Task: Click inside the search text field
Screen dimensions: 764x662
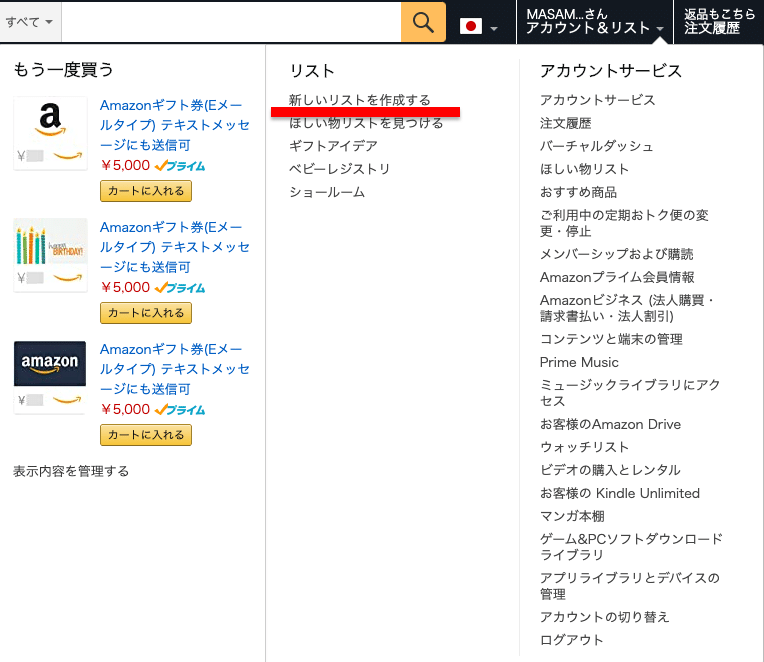Action: (231, 22)
